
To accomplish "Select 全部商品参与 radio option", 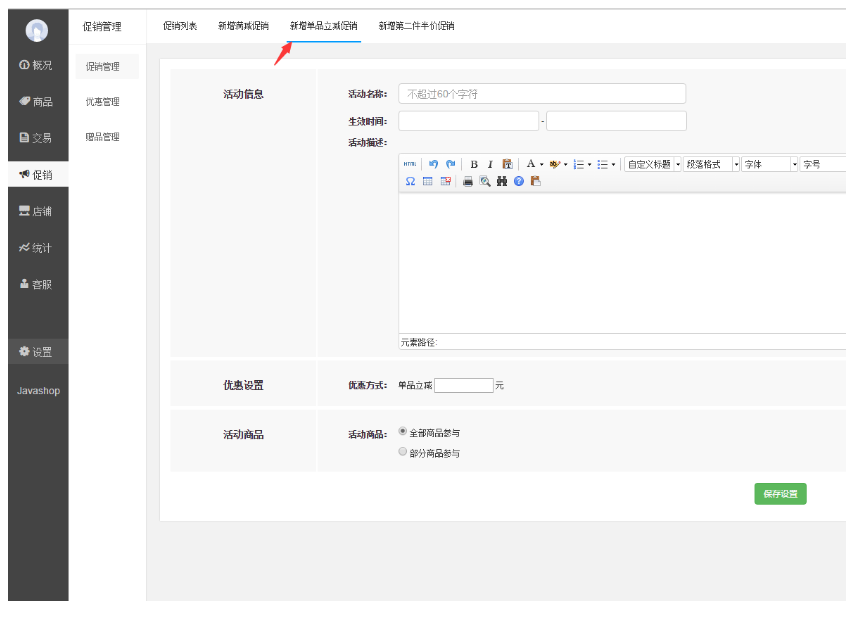I will pyautogui.click(x=403, y=432).
